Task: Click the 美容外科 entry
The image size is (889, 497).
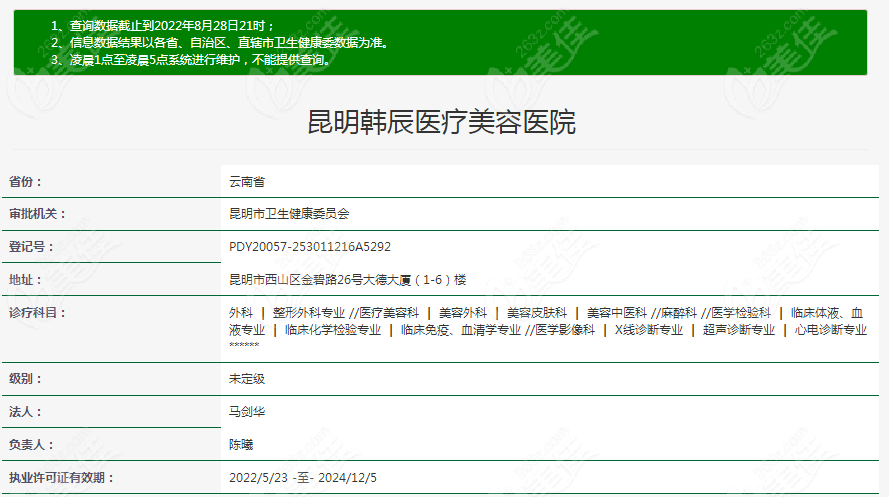Action: [x=463, y=313]
